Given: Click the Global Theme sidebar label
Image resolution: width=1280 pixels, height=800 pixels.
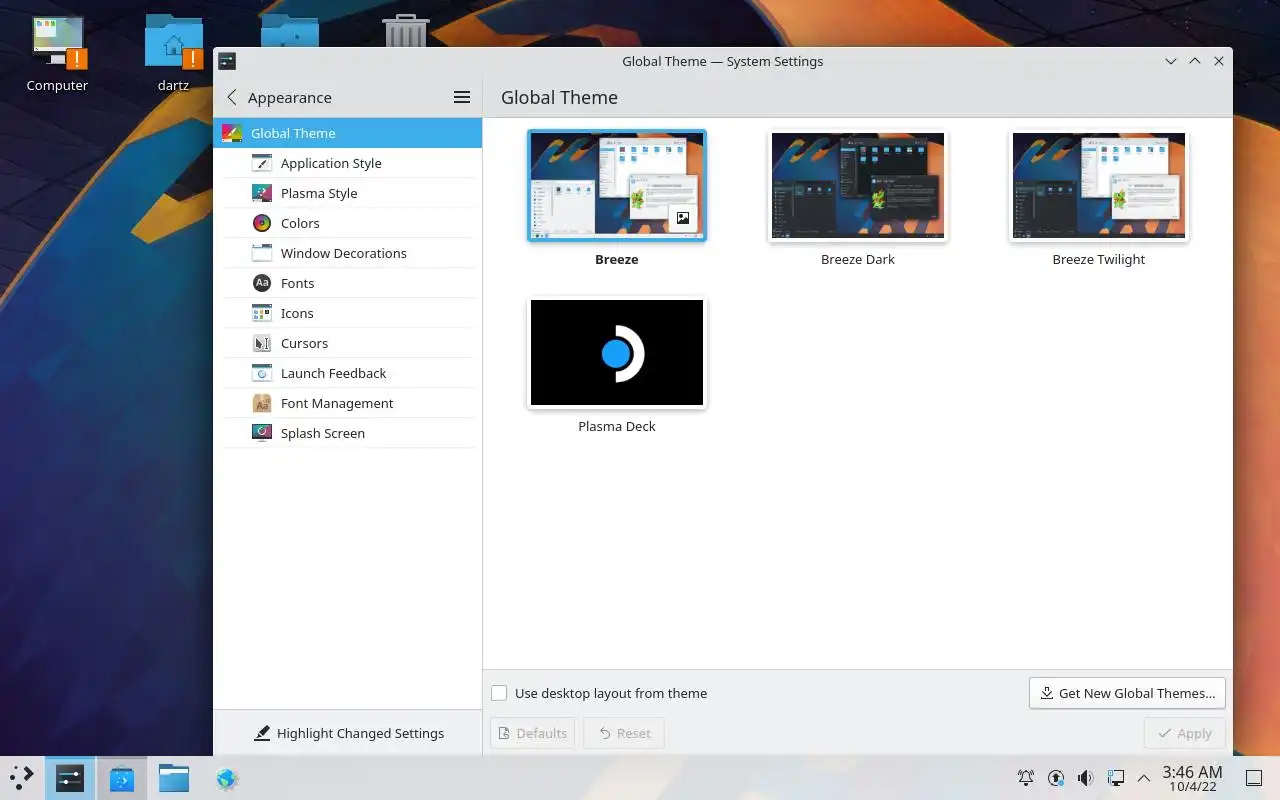Looking at the screenshot, I should [293, 133].
